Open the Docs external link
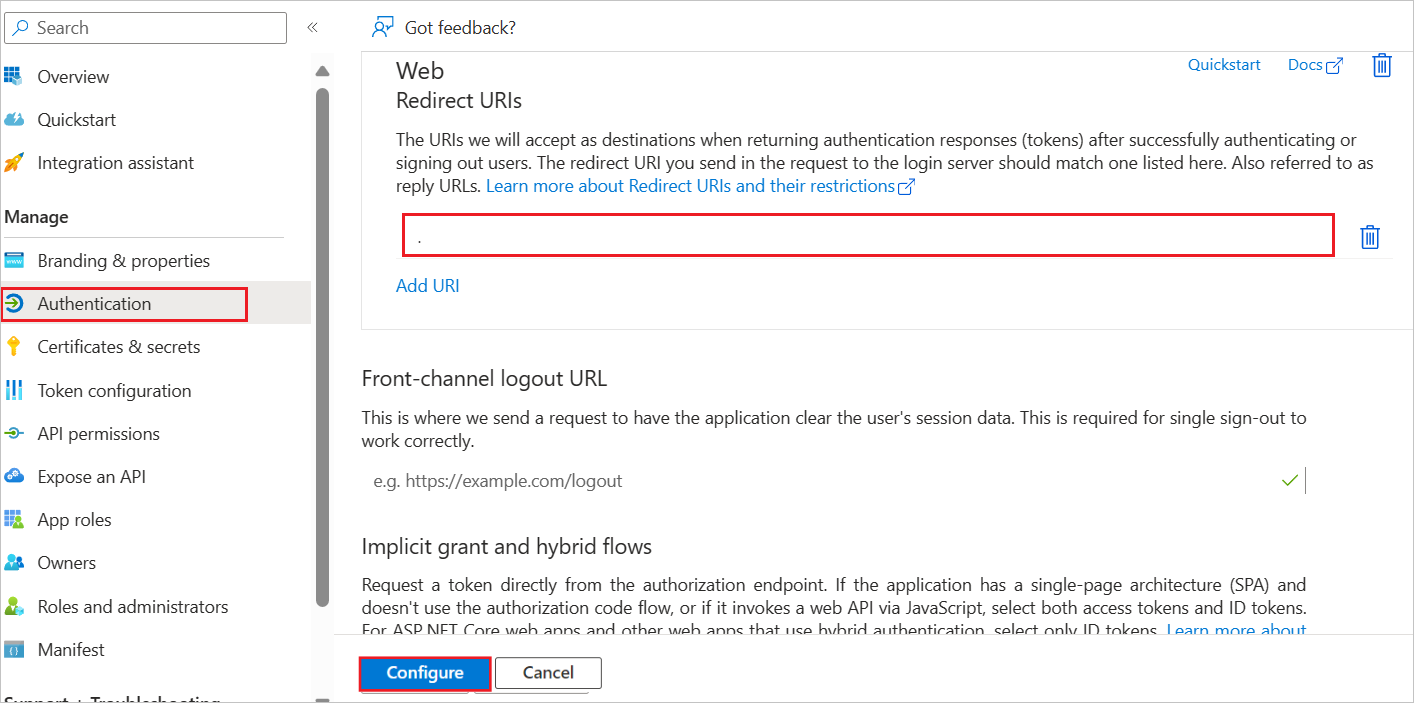 coord(1315,64)
